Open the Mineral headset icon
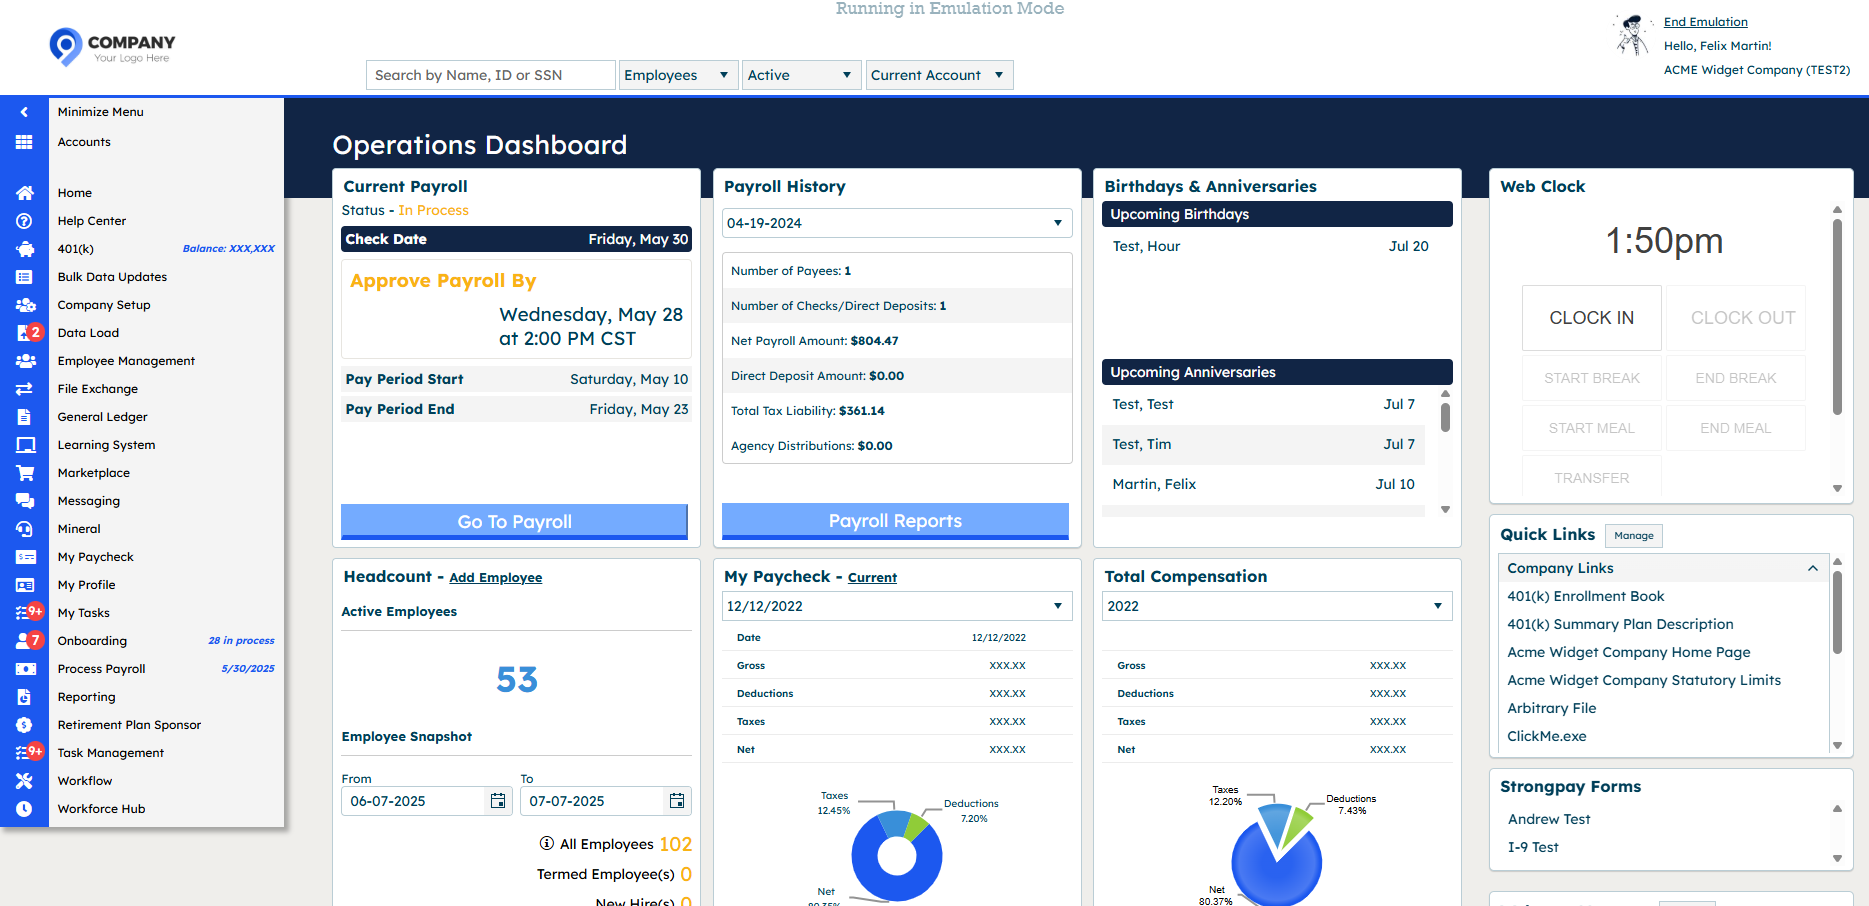The width and height of the screenshot is (1869, 906). tap(24, 529)
